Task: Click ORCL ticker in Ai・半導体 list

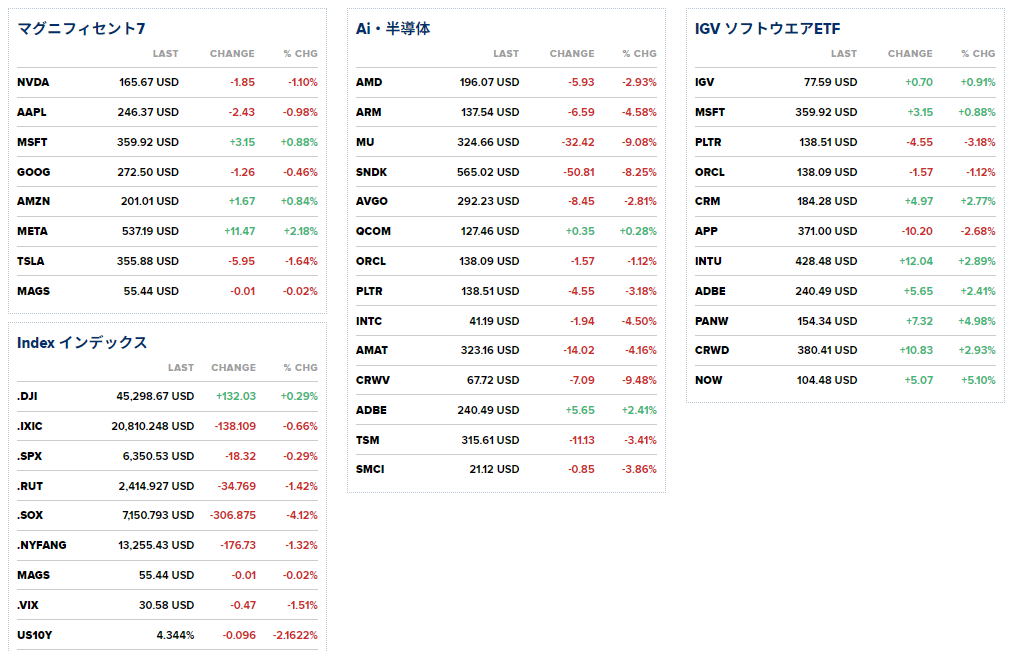Action: coord(371,261)
